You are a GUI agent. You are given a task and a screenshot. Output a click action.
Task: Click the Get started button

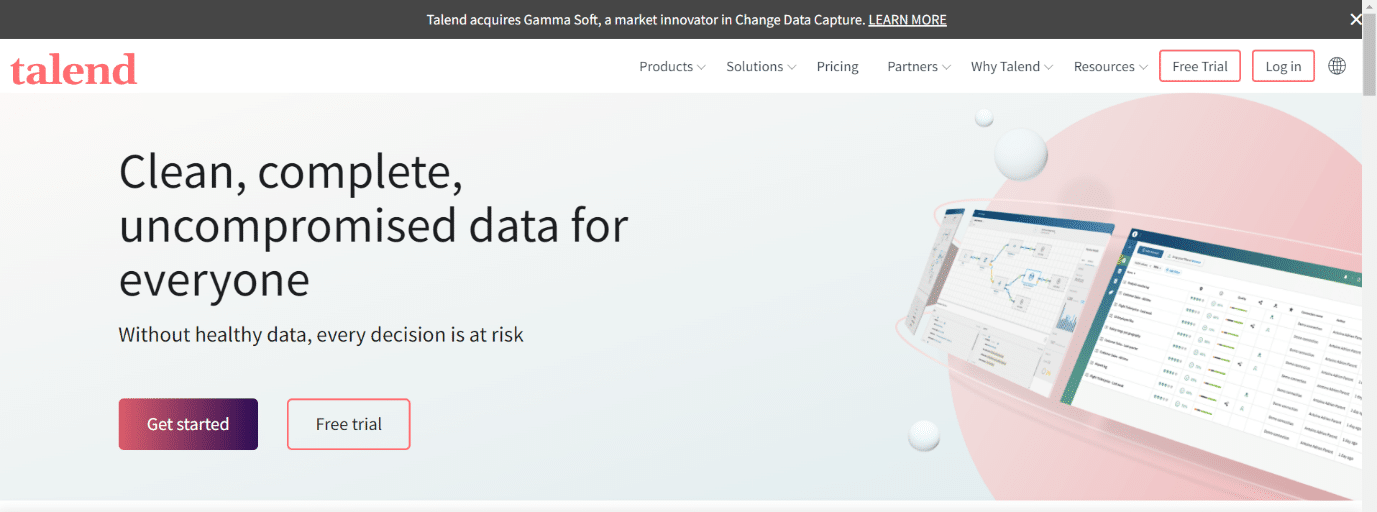pos(188,424)
